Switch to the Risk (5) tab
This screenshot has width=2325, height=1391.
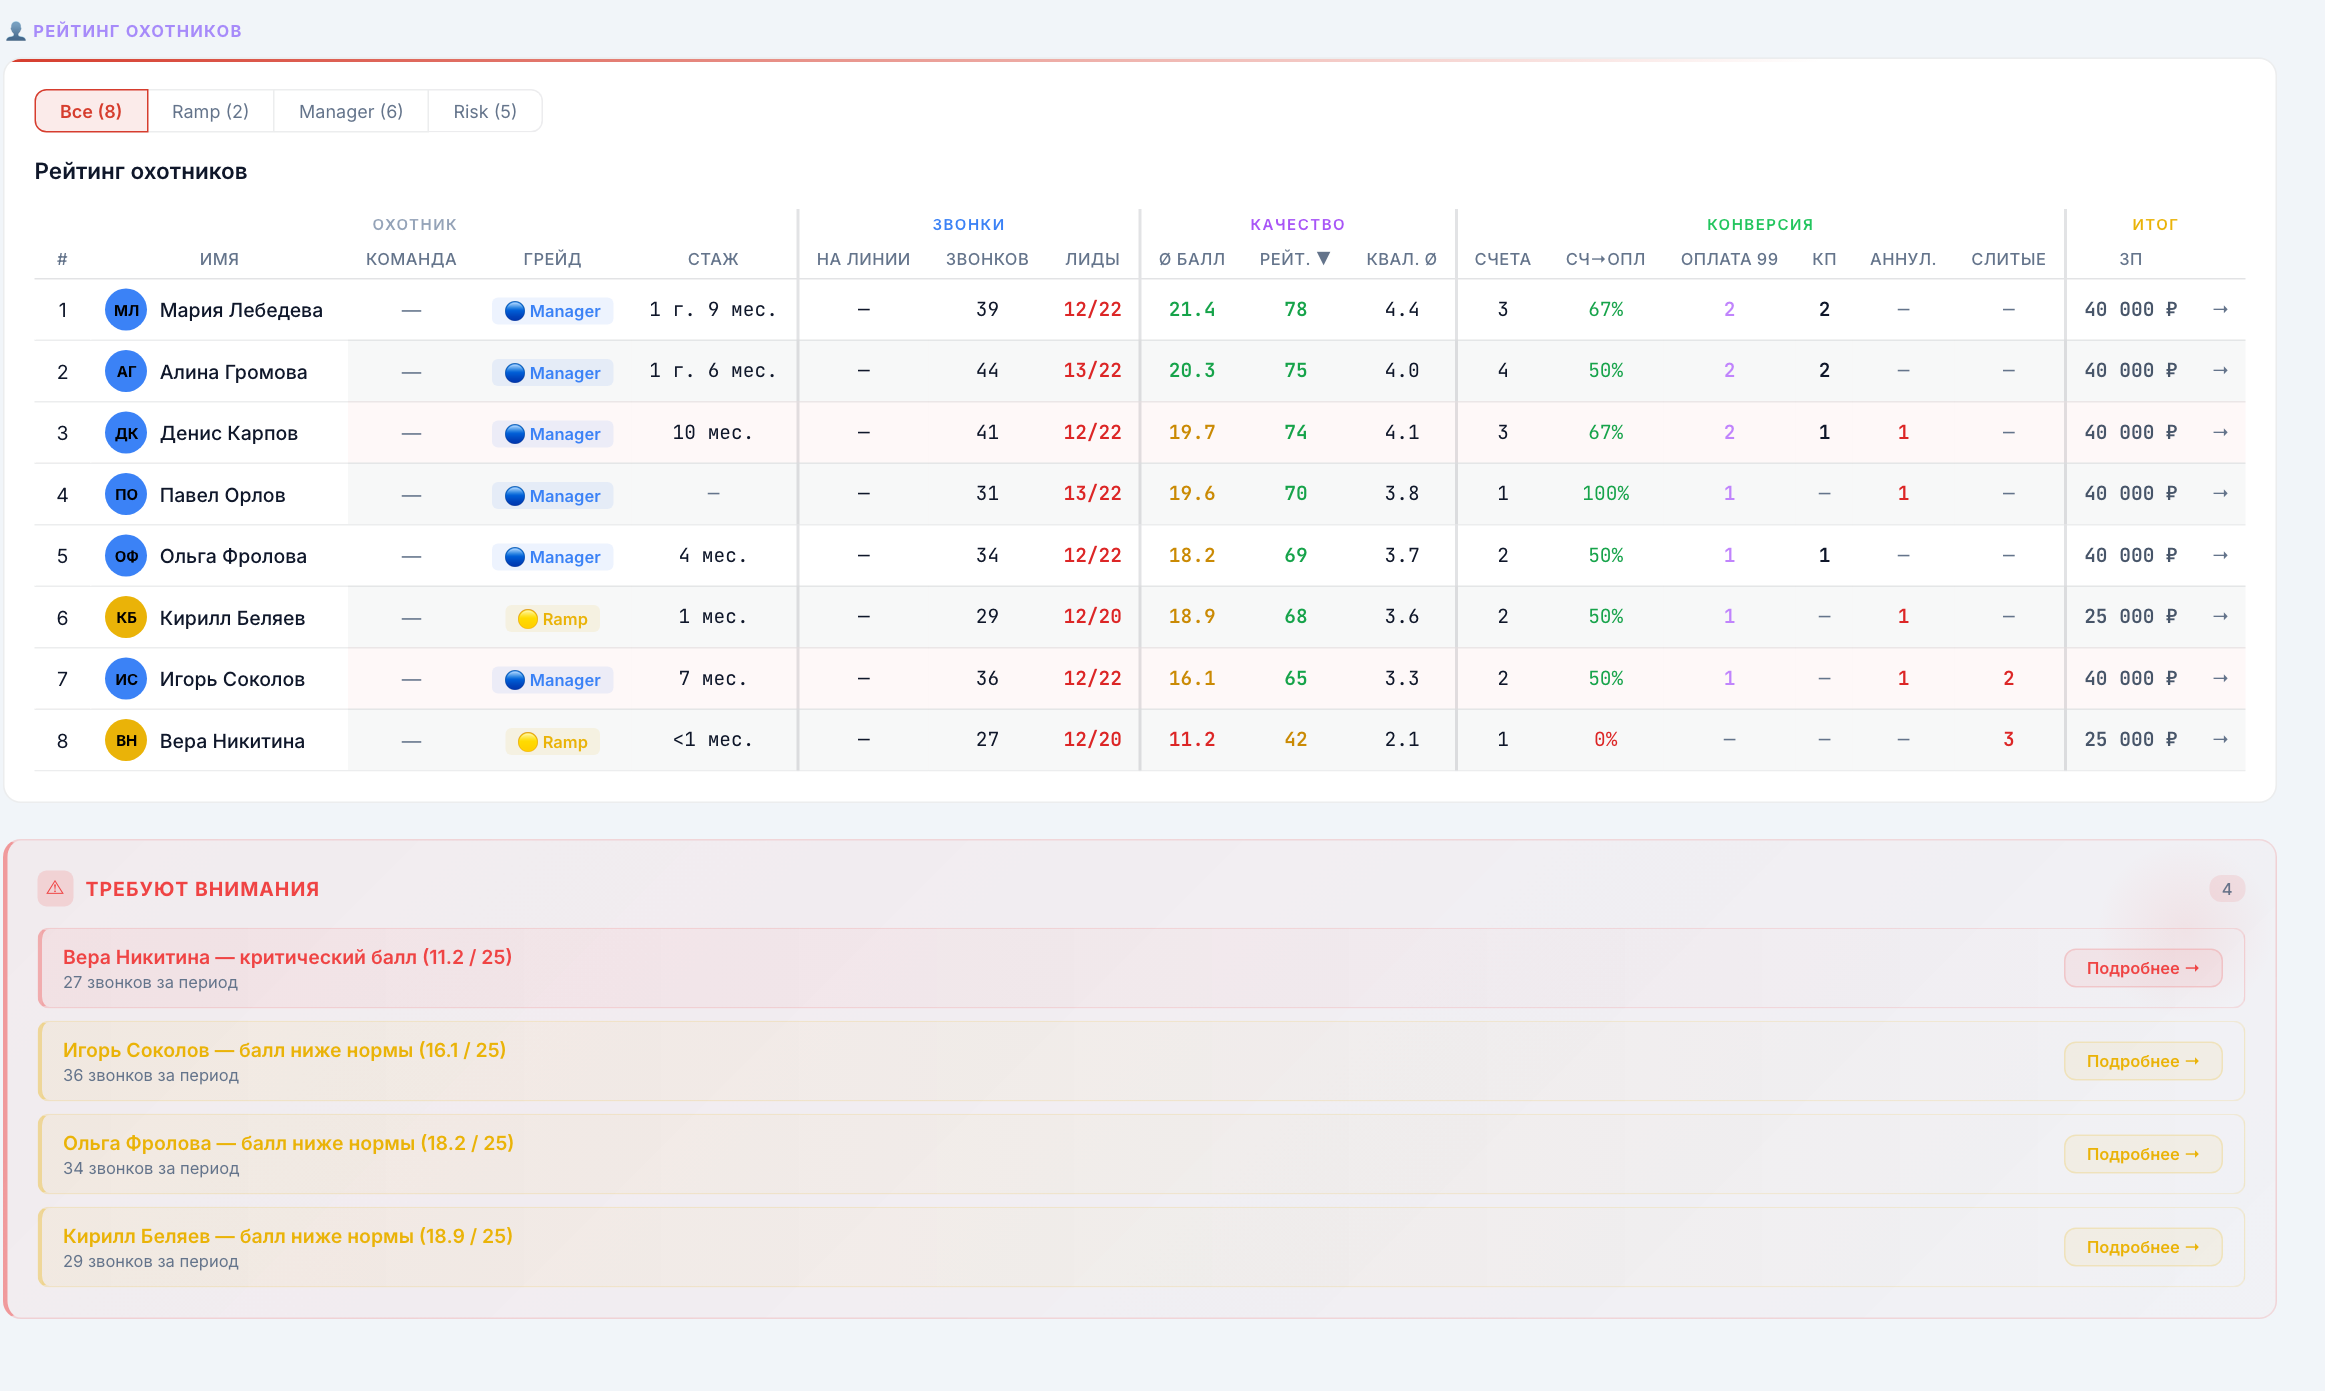[x=485, y=111]
